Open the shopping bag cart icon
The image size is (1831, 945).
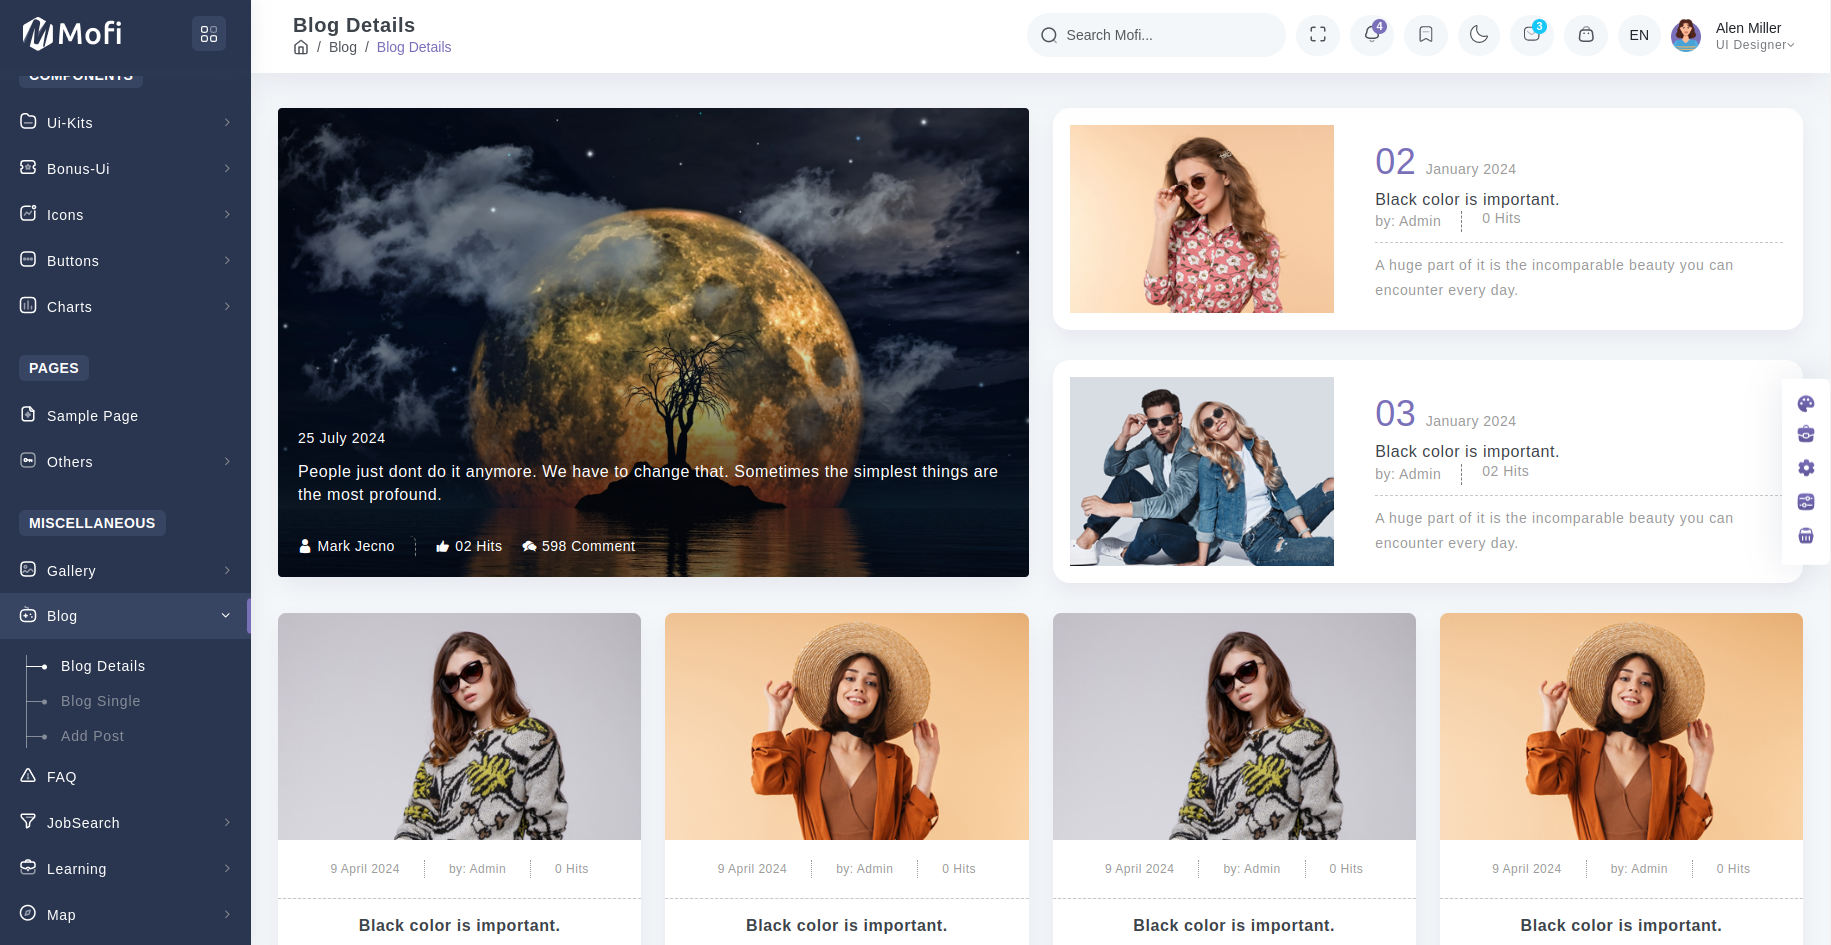[1585, 35]
